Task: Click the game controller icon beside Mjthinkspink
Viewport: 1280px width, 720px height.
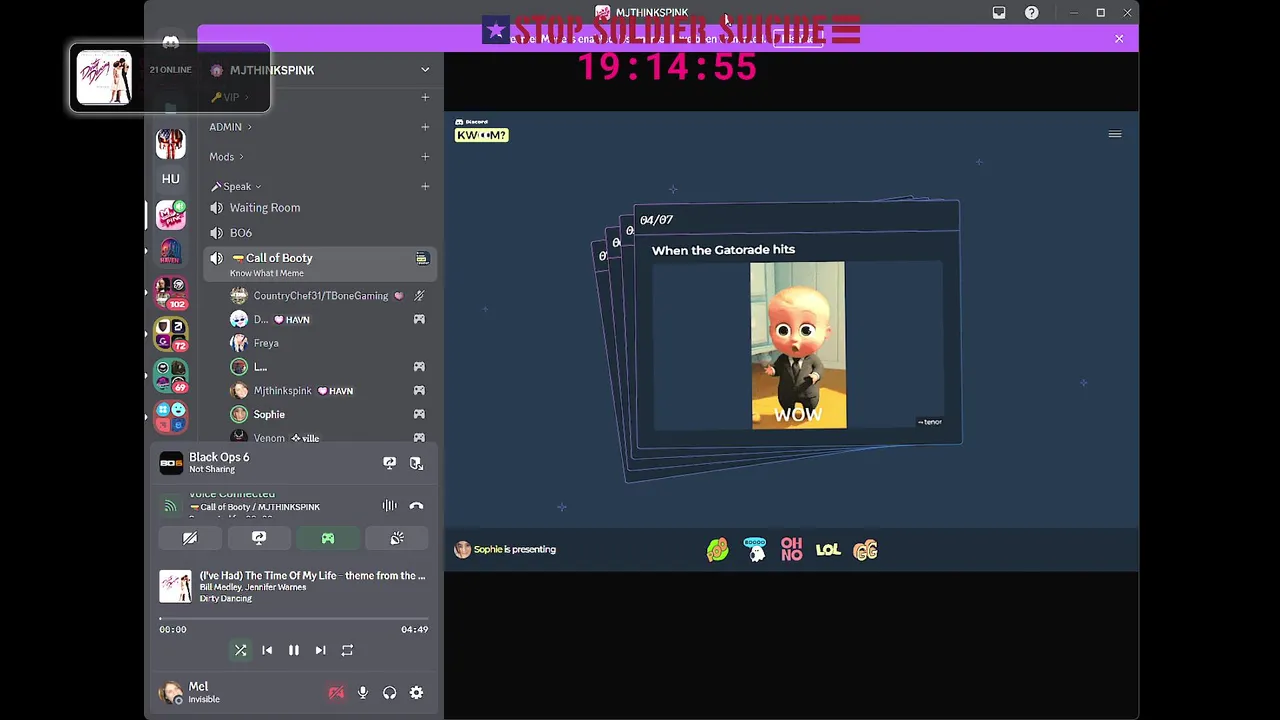Action: point(419,391)
